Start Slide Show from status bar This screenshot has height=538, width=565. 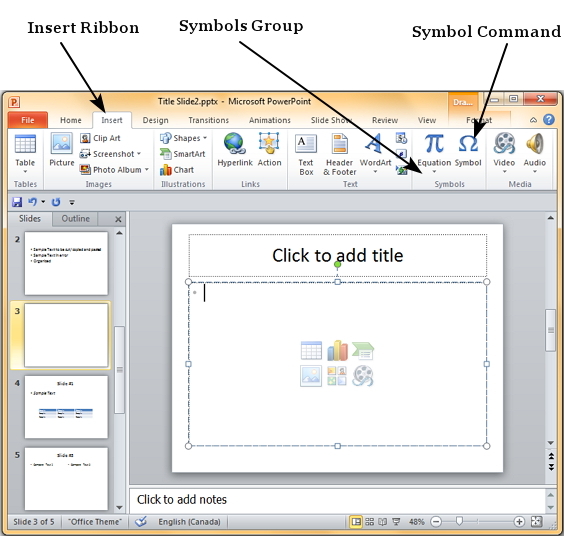tap(396, 521)
